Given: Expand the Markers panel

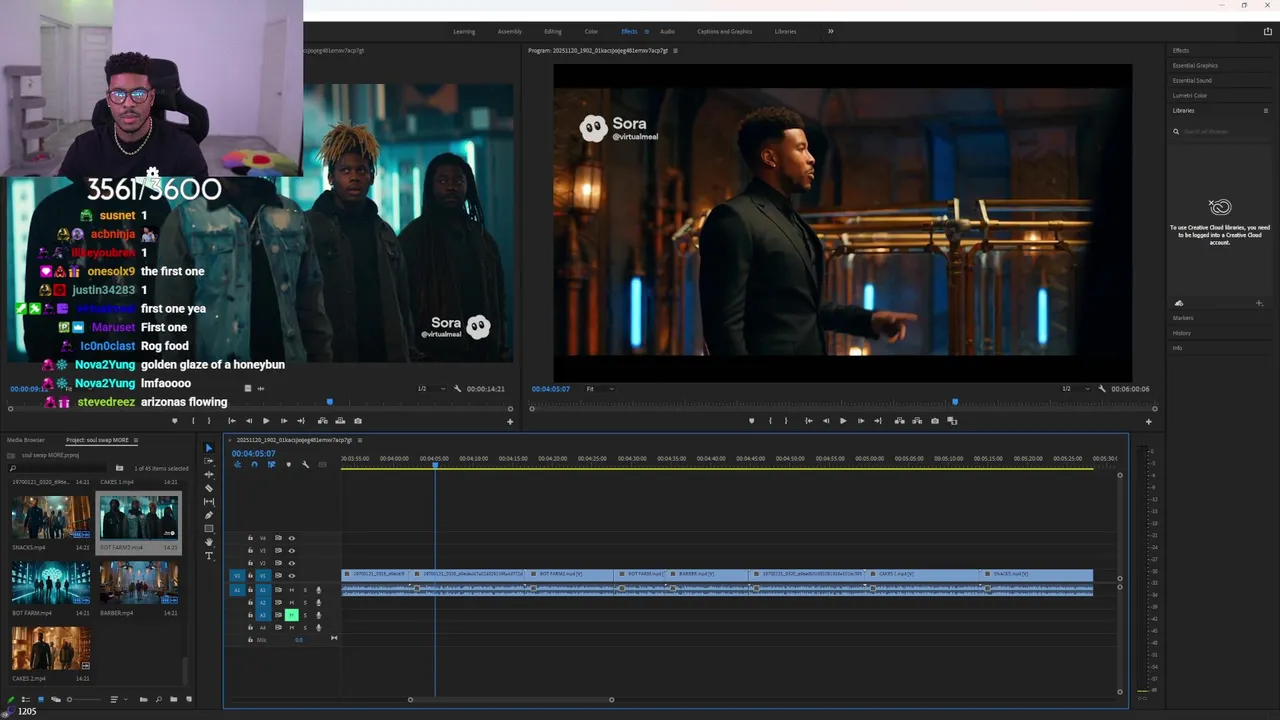Looking at the screenshot, I should click(x=1183, y=318).
